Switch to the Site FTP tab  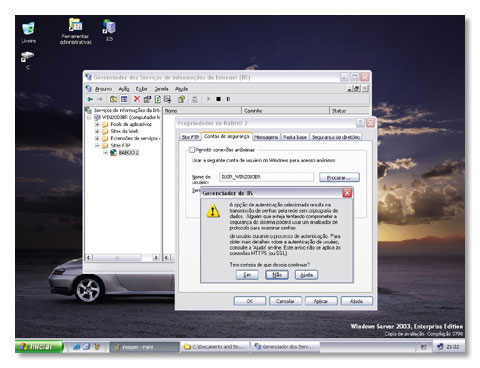click(190, 137)
